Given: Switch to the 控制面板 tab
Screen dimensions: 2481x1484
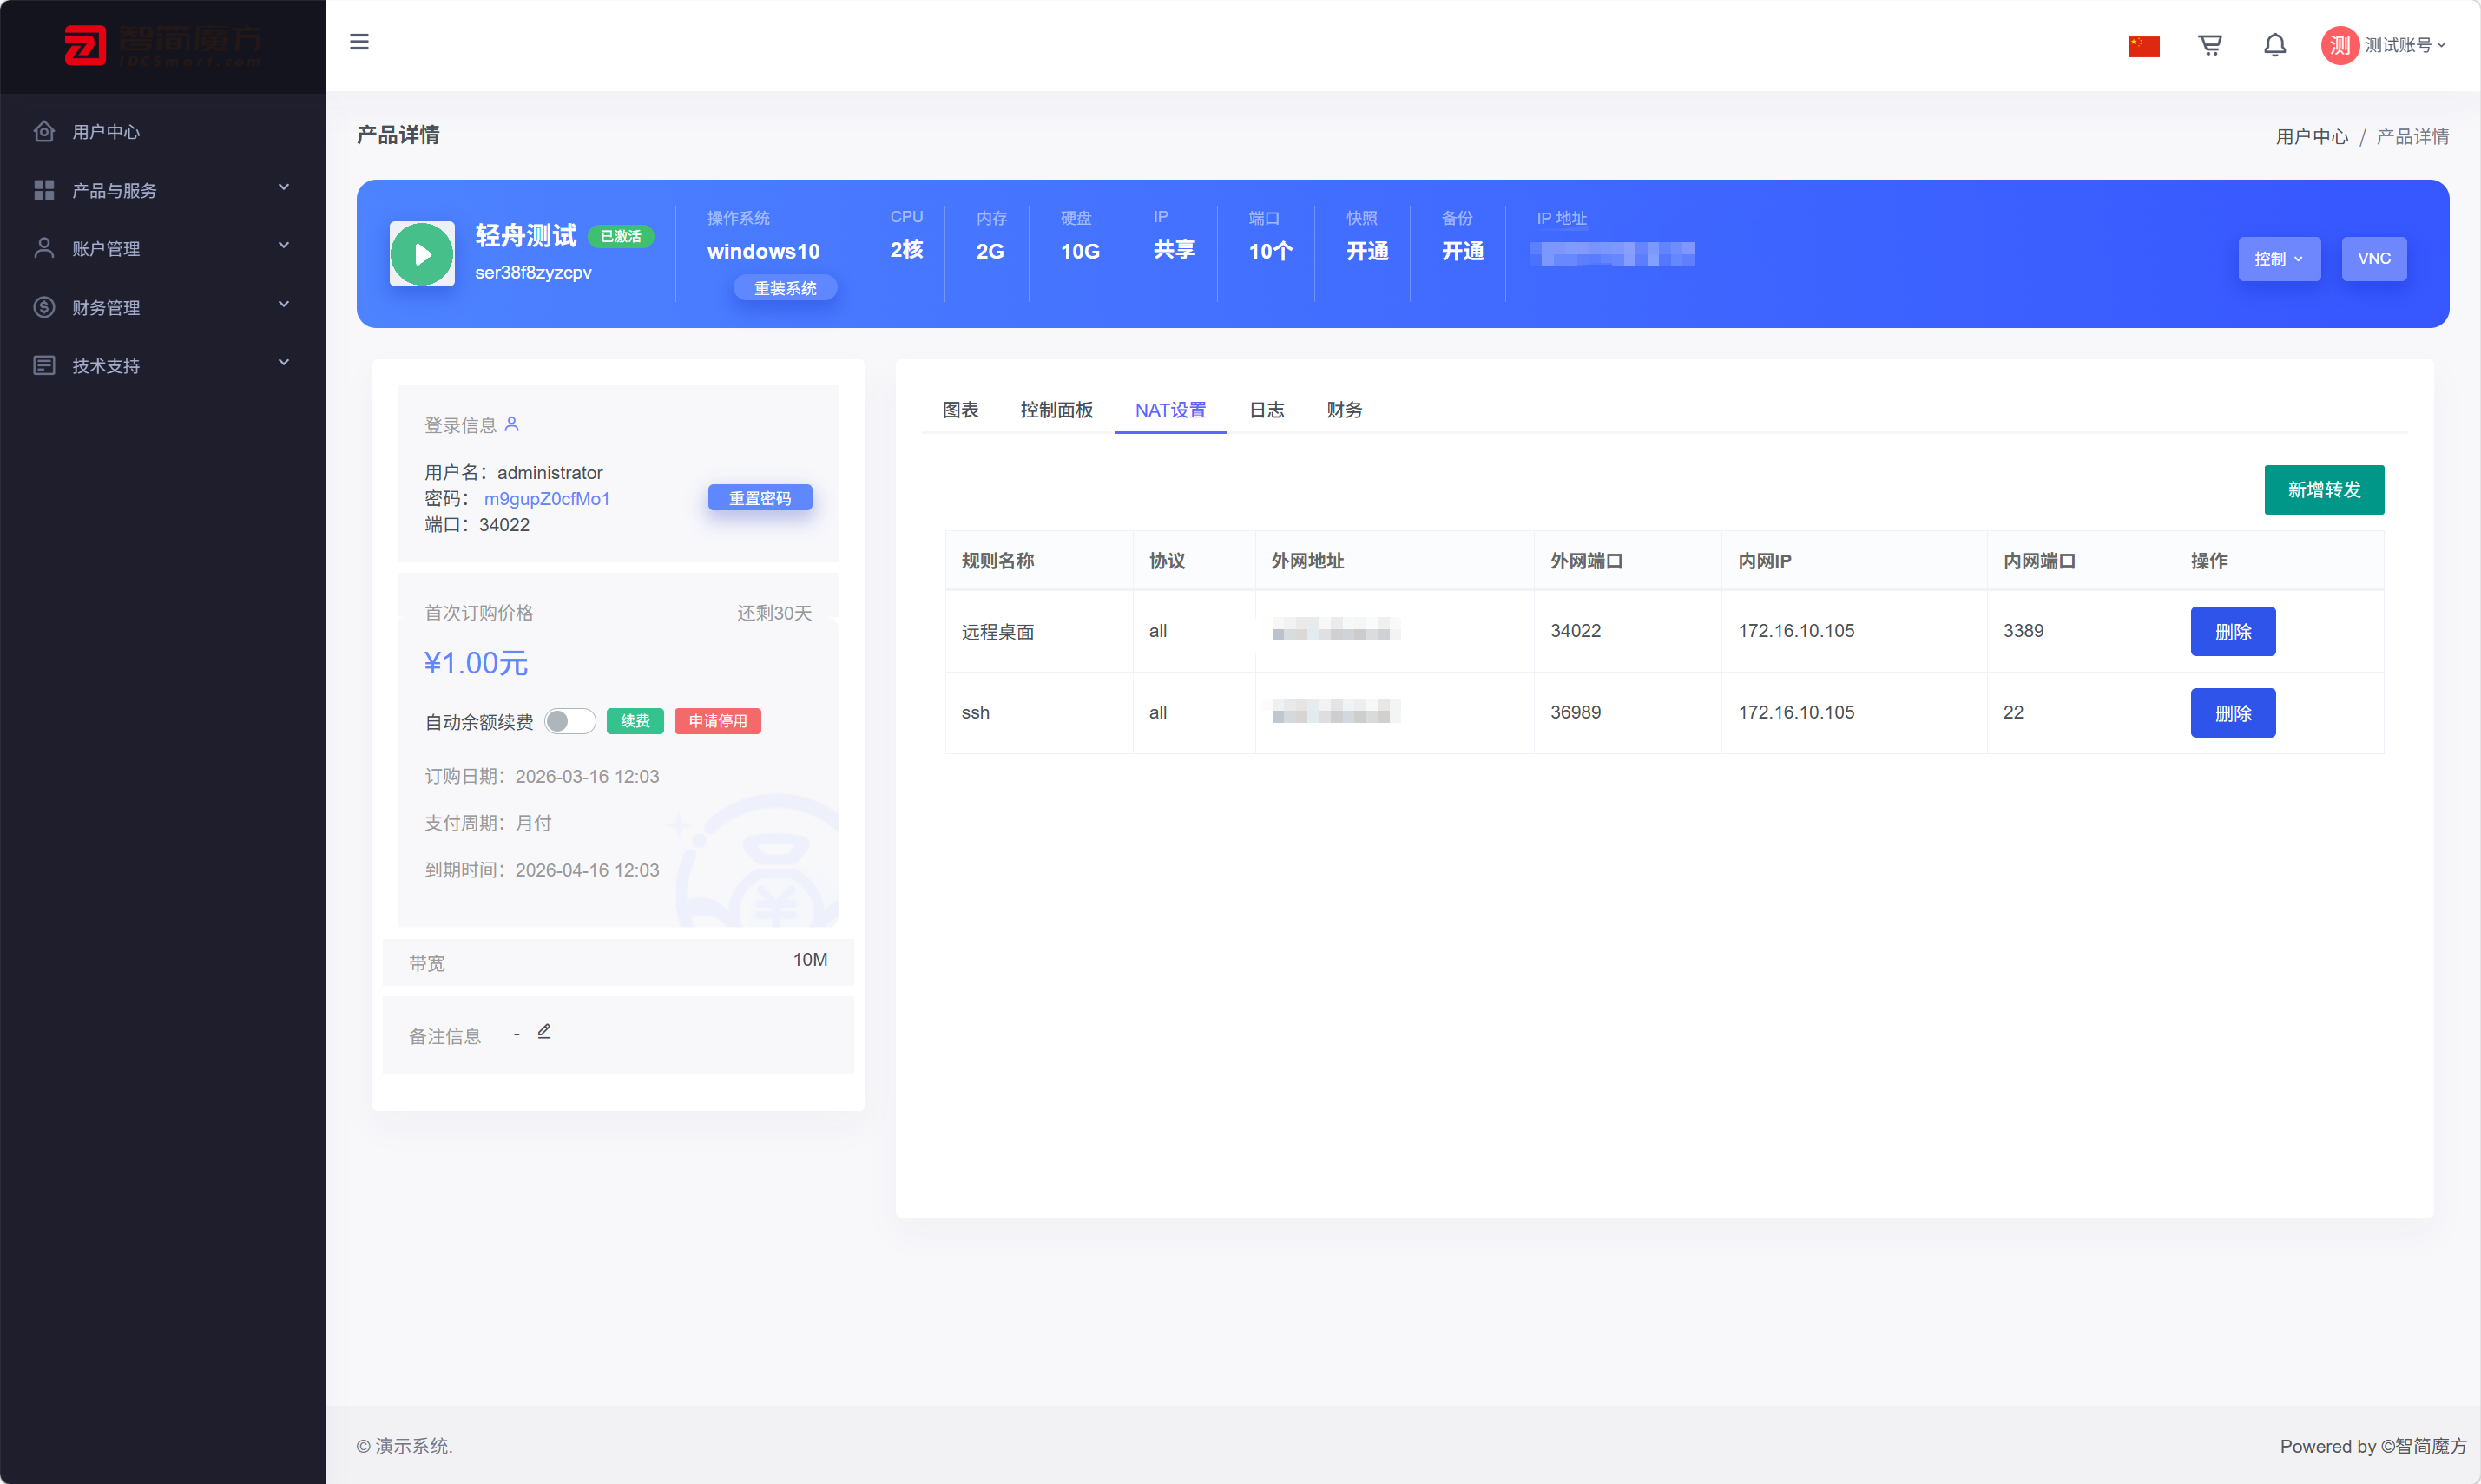Looking at the screenshot, I should [x=1056, y=410].
